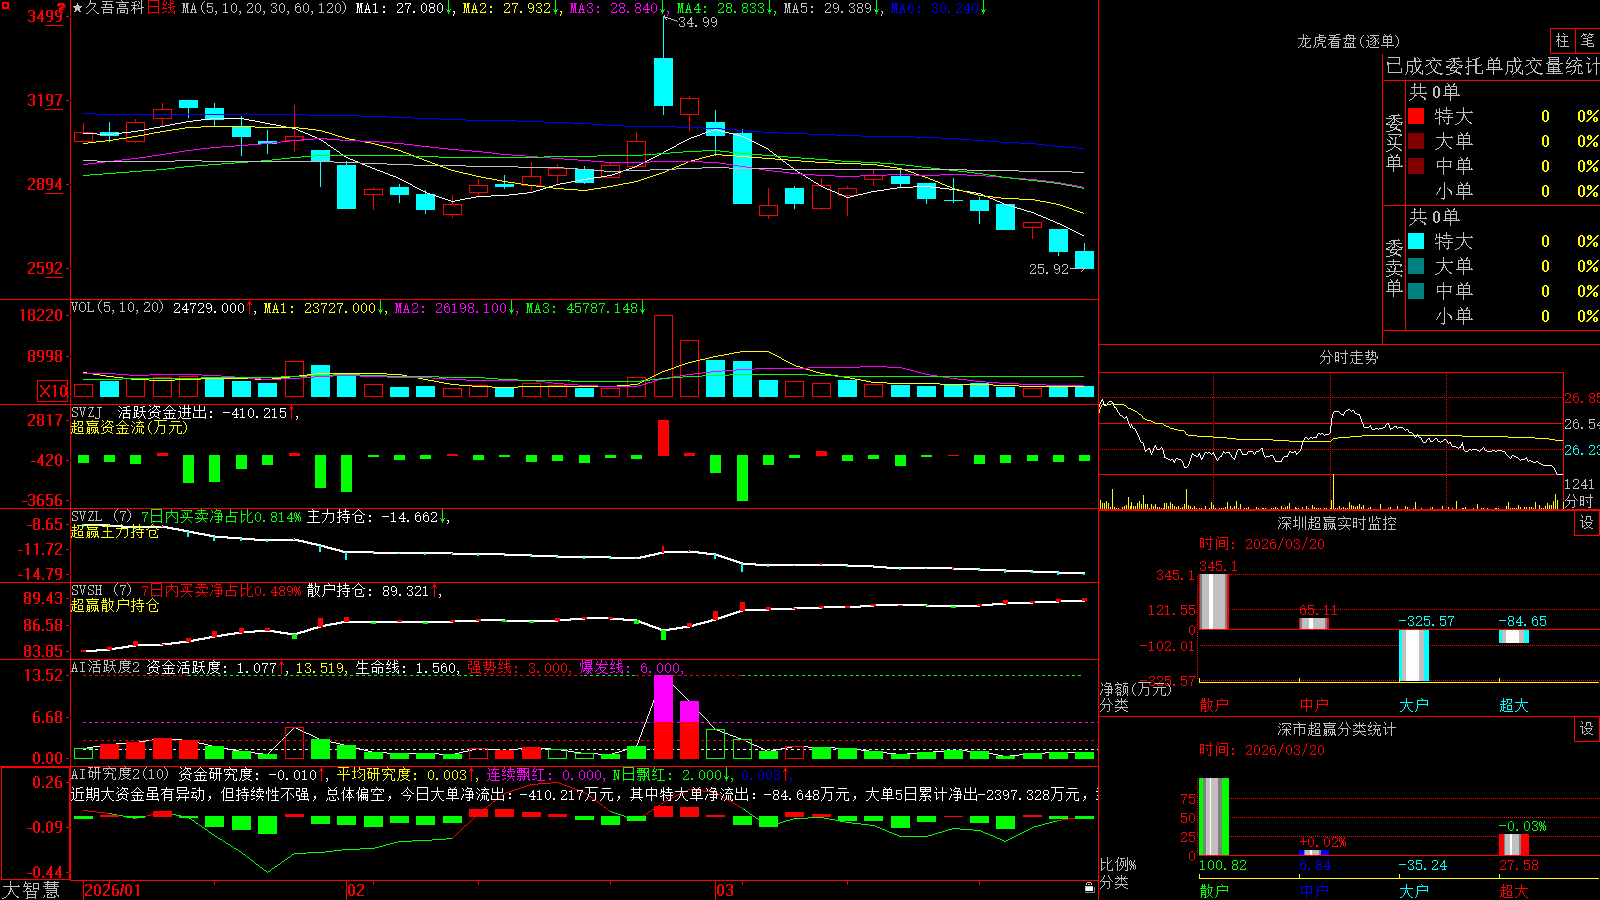1600x900 pixels.
Task: Click the 超赢散户持仓 label
Action: [115, 605]
